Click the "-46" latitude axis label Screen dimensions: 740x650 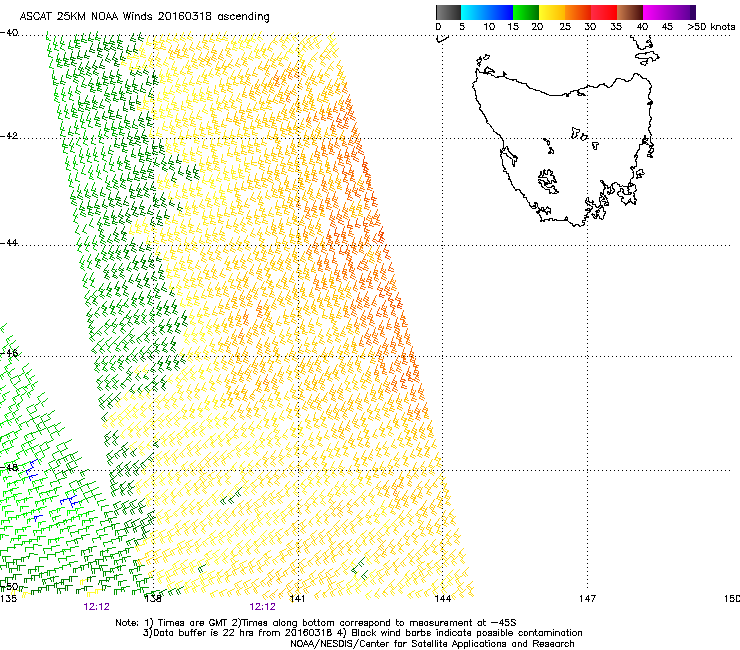9,353
